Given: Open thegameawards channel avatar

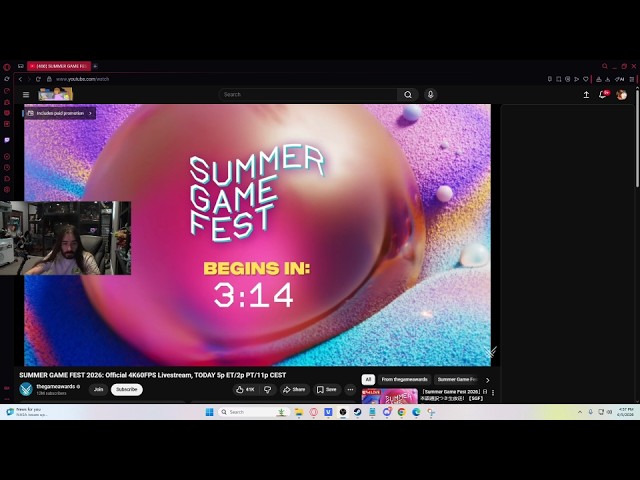Looking at the screenshot, I should click(x=26, y=389).
